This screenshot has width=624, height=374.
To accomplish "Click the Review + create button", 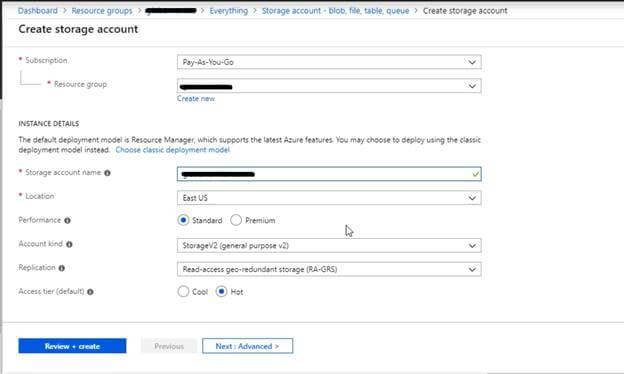I will pyautogui.click(x=72, y=346).
